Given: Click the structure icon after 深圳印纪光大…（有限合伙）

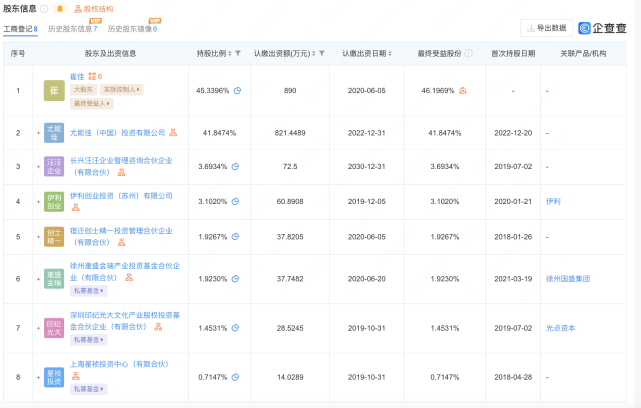Looking at the screenshot, I should coord(158,327).
